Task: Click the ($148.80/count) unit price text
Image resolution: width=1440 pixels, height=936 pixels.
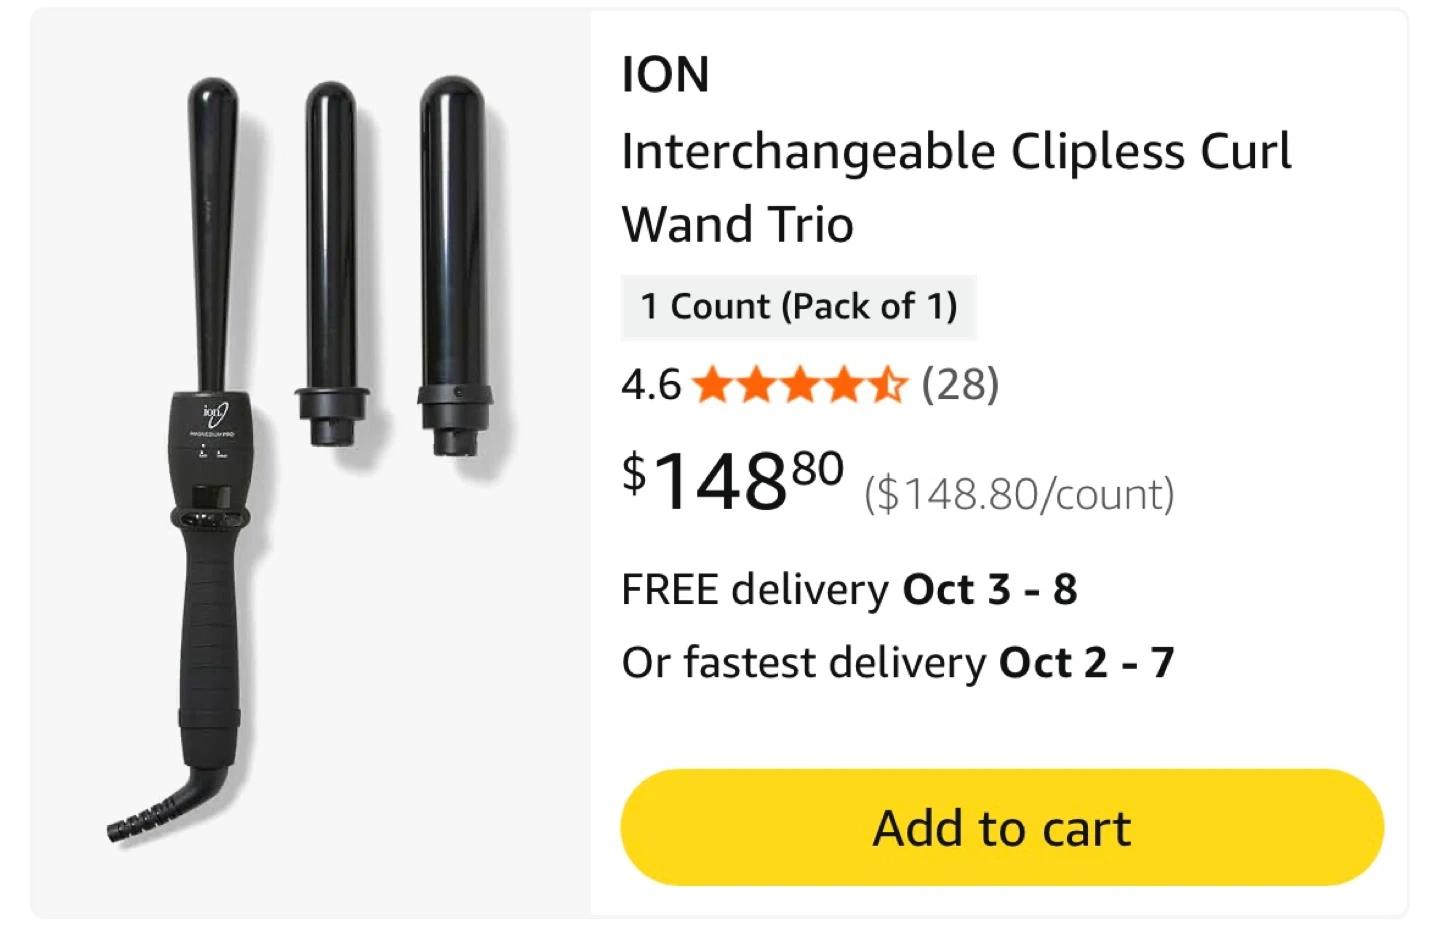Action: (x=1019, y=494)
